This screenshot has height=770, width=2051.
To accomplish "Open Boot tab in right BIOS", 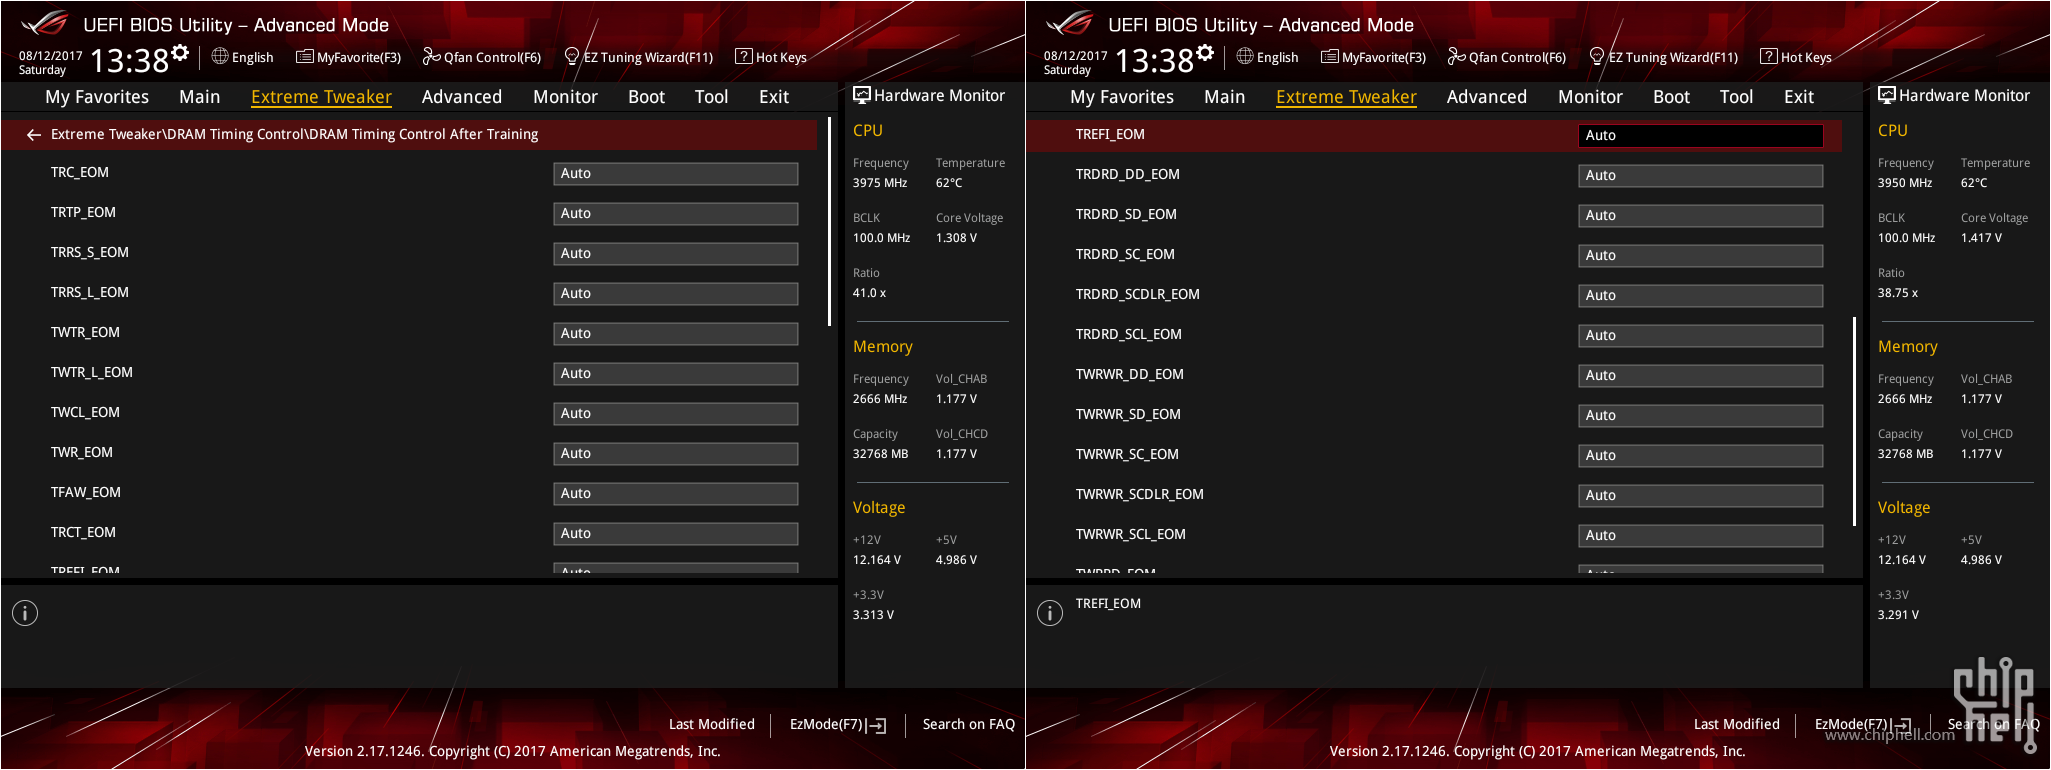I will [1671, 97].
